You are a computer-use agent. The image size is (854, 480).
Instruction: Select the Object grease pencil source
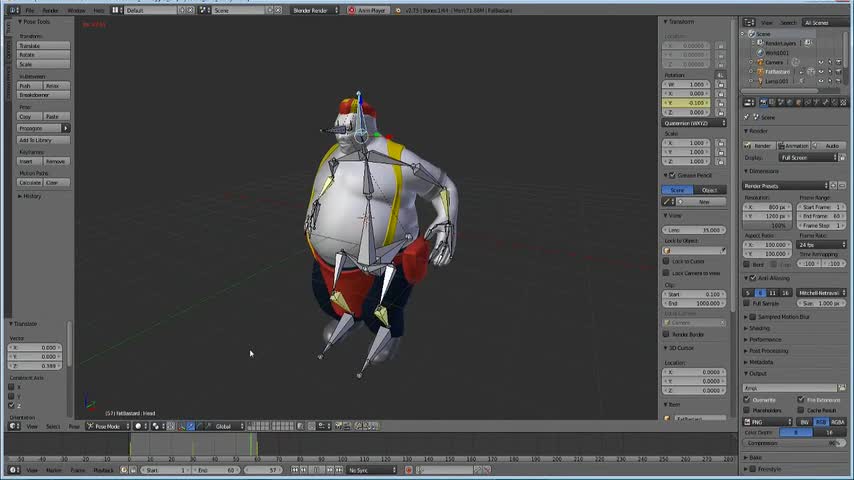coord(710,190)
